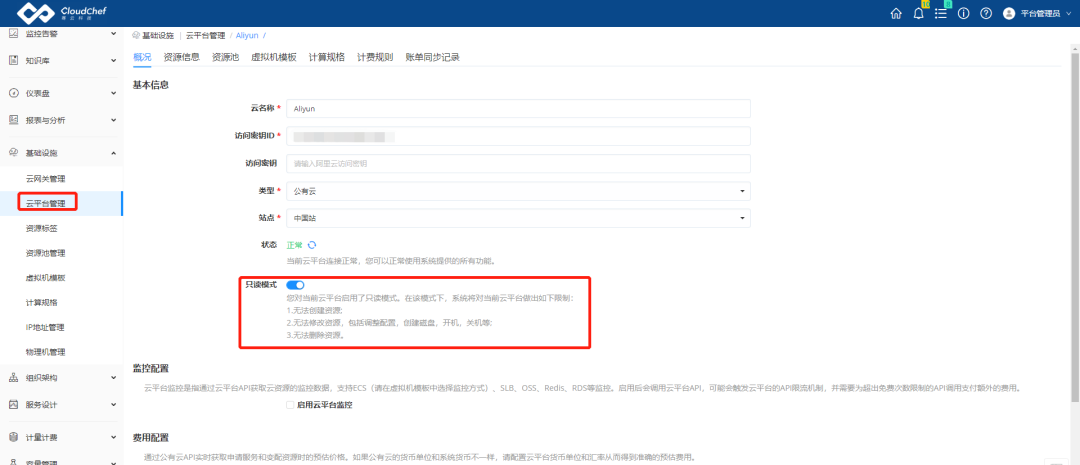Expand the 计量计费 menu chevron

[114, 437]
